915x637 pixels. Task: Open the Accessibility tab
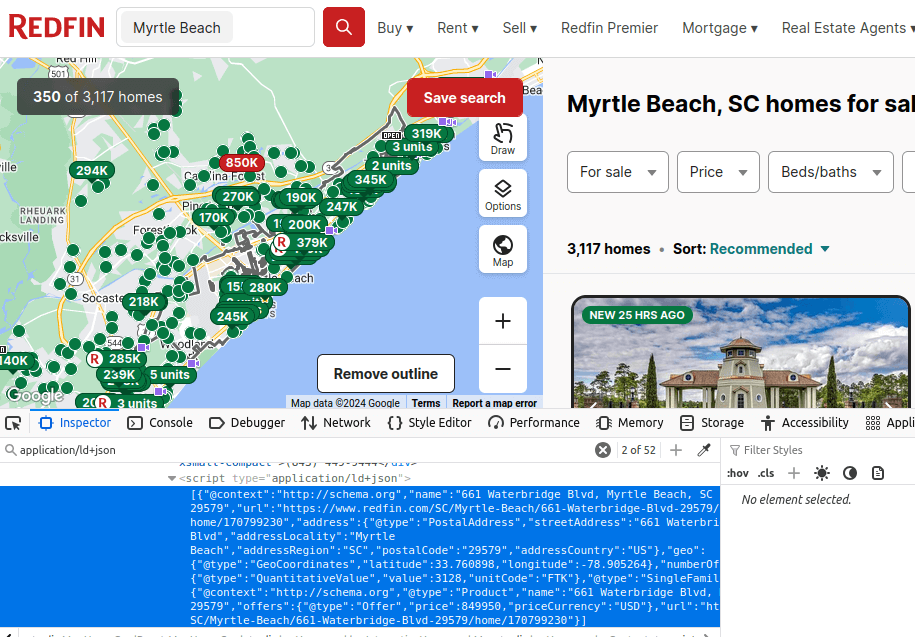coord(805,423)
